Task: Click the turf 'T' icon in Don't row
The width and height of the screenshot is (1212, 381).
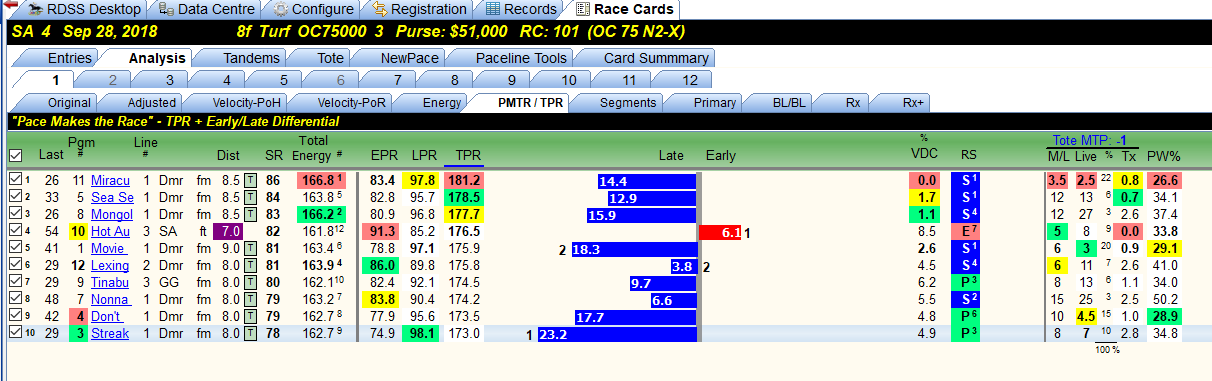Action: point(251,316)
